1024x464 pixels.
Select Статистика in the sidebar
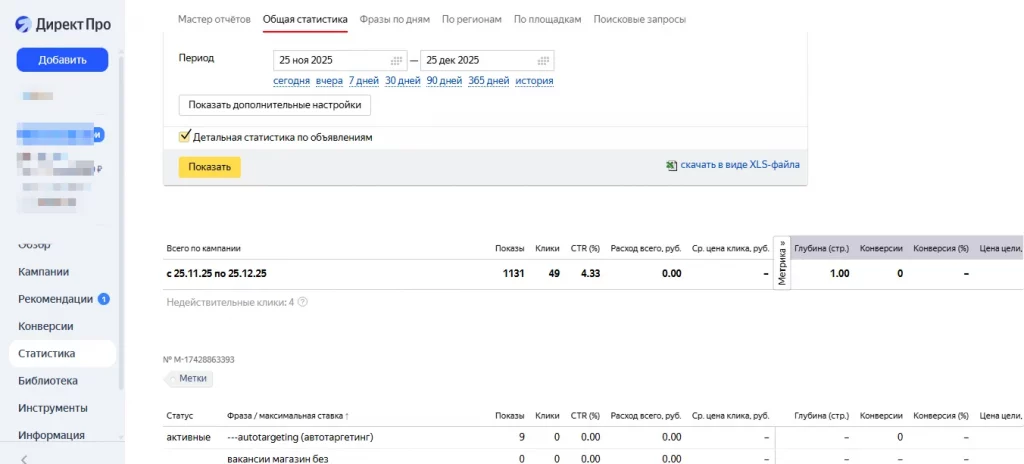point(63,354)
